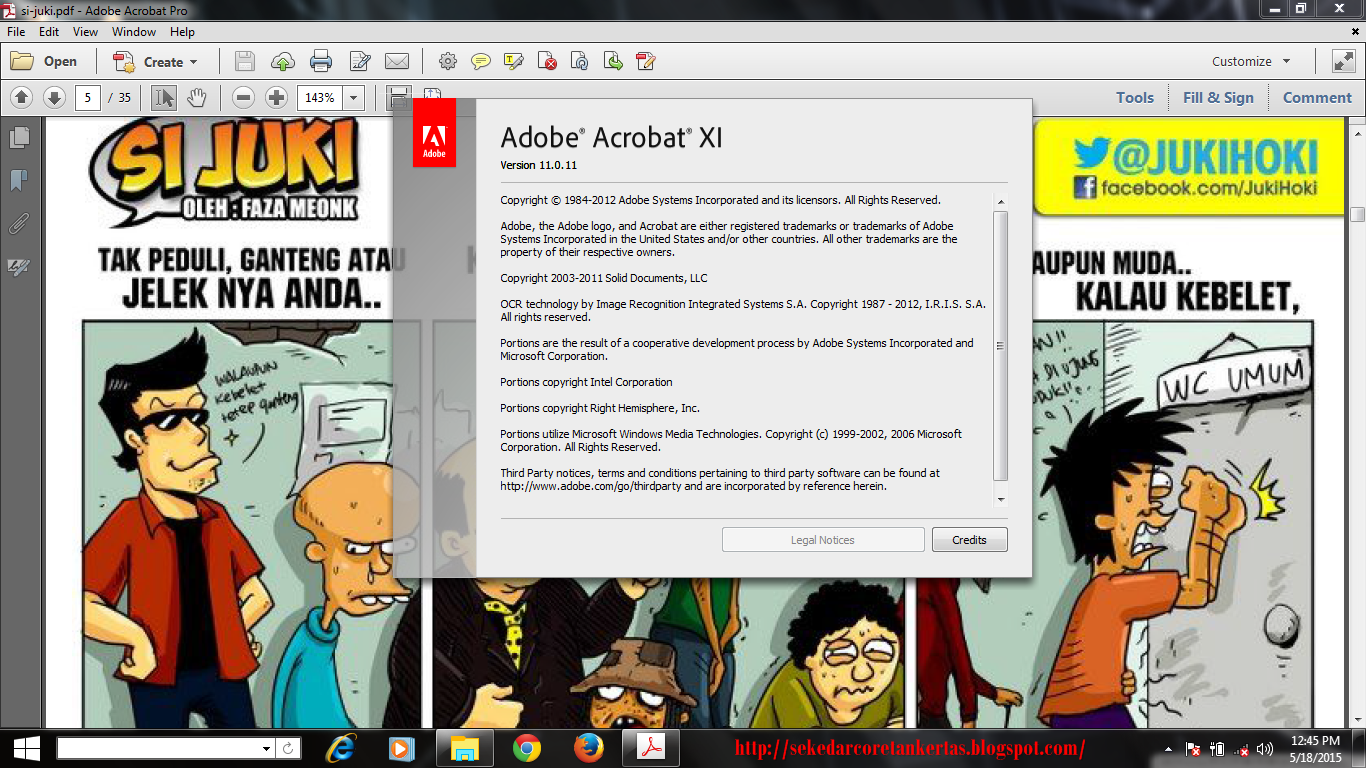Image resolution: width=1366 pixels, height=768 pixels.
Task: Click the Sign document pen icon
Action: (360, 61)
